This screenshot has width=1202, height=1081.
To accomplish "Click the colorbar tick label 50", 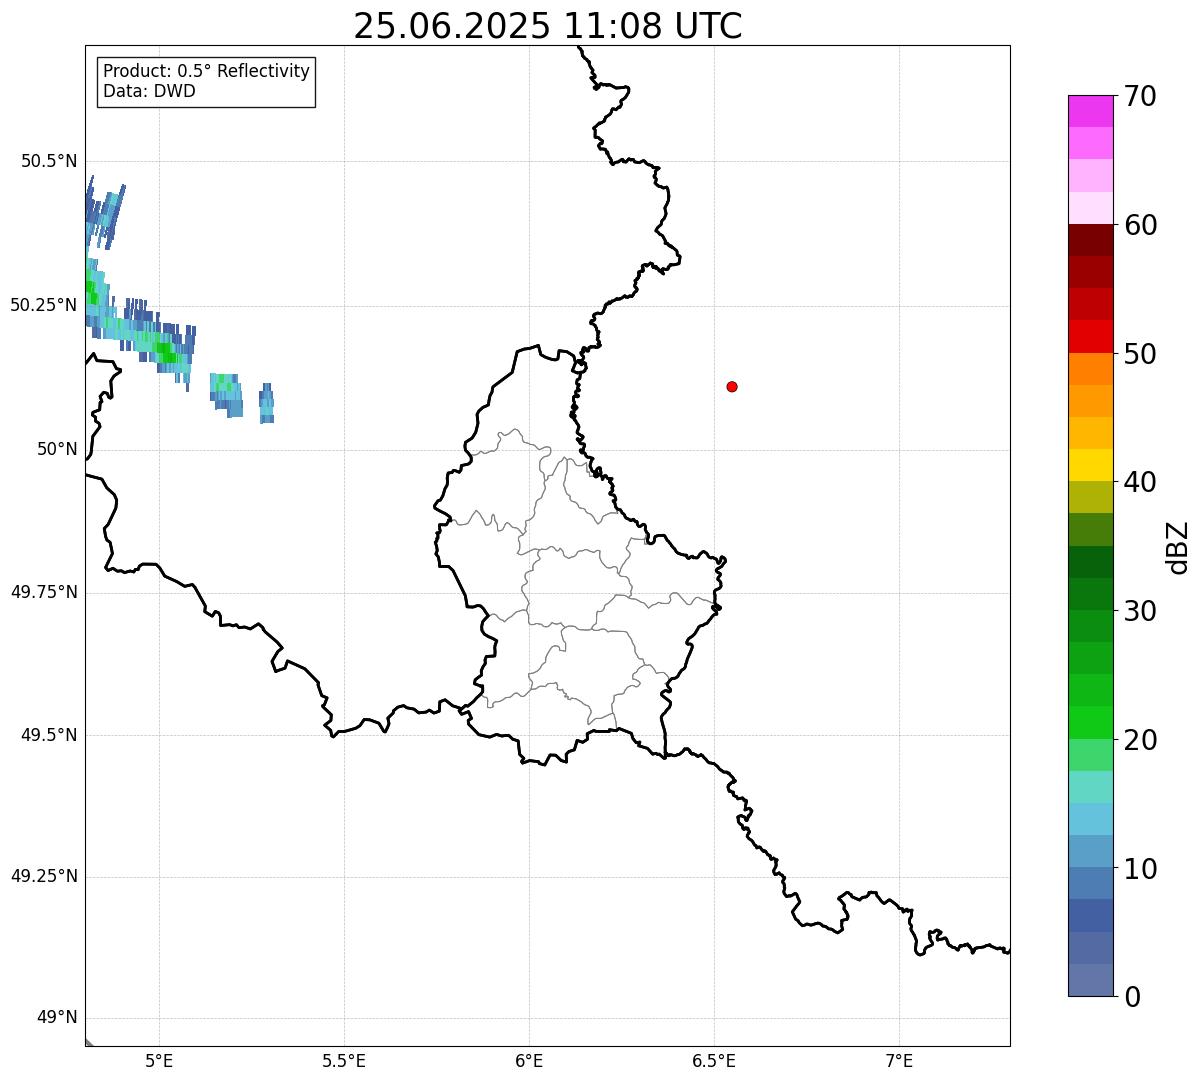I will tap(1140, 354).
